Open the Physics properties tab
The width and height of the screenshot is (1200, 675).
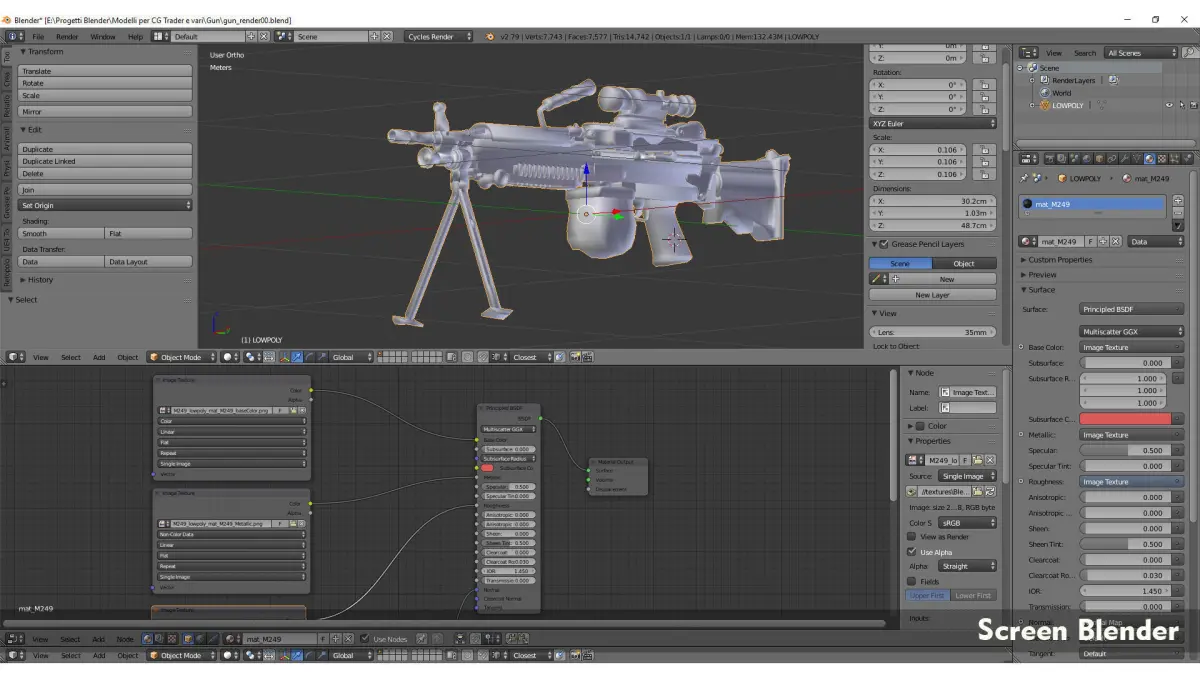[x=1188, y=158]
